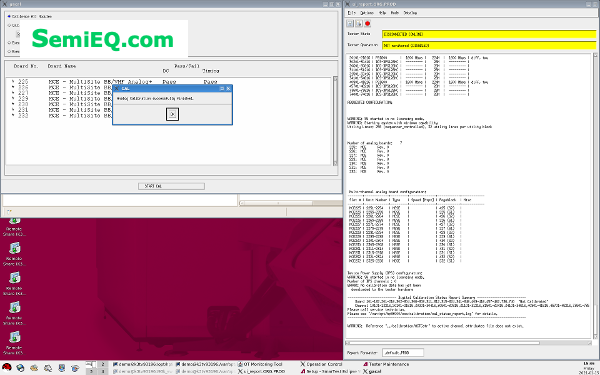
Task: Click the OK button in the Cal dialog
Action: 172,114
